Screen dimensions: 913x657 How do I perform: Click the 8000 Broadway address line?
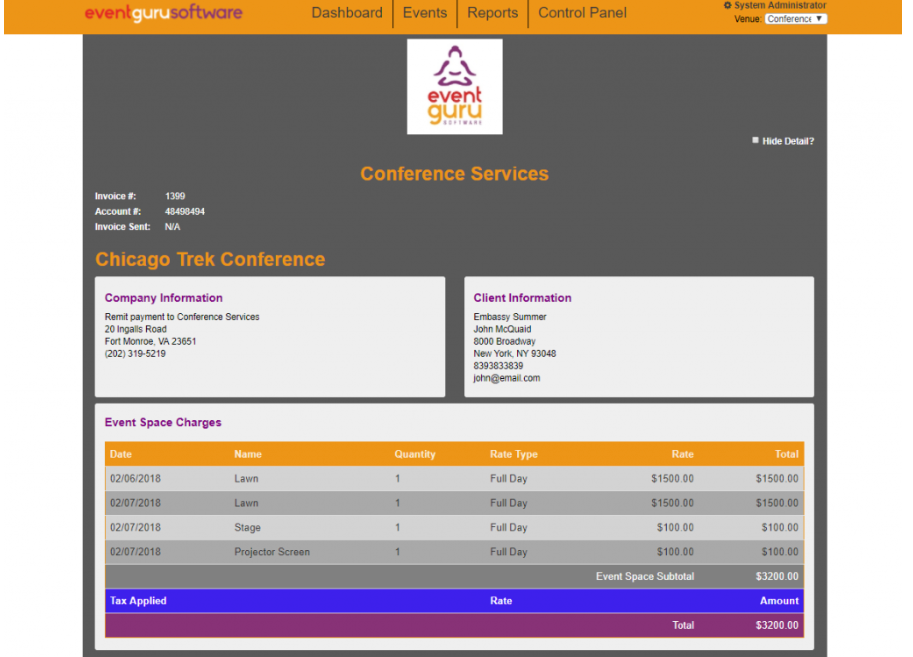tap(504, 341)
